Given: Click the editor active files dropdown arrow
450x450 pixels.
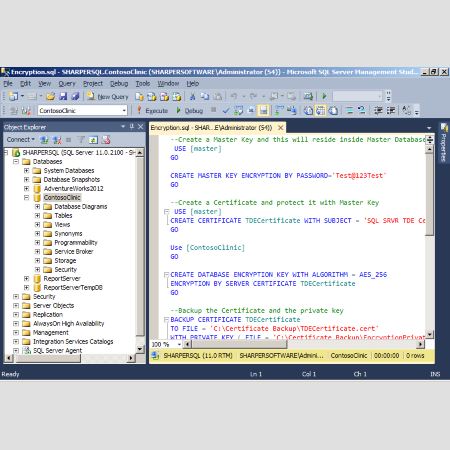Looking at the screenshot, I should click(429, 128).
